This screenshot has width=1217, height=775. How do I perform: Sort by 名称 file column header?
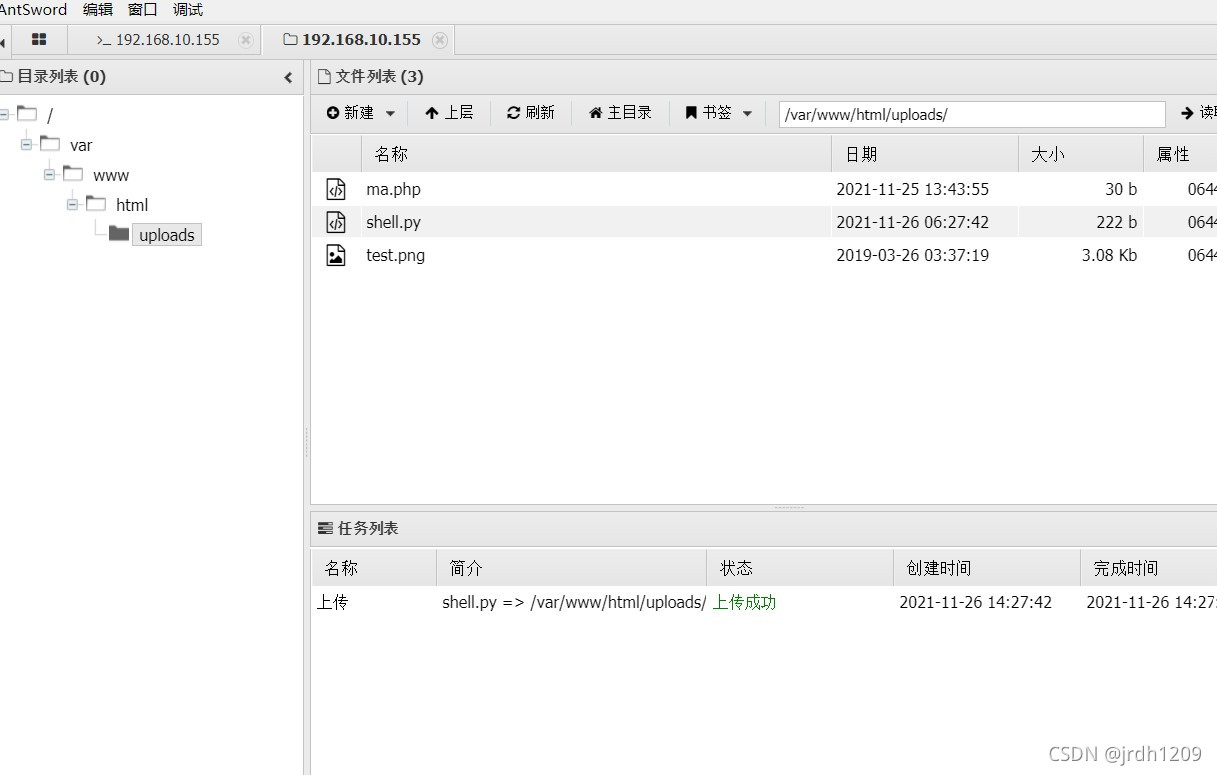pos(596,154)
